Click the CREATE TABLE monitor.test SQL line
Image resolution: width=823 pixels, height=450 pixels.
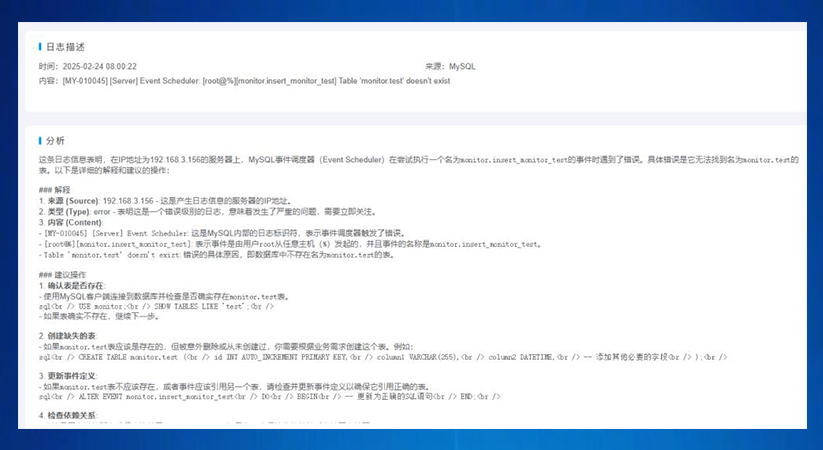pyautogui.click(x=383, y=357)
